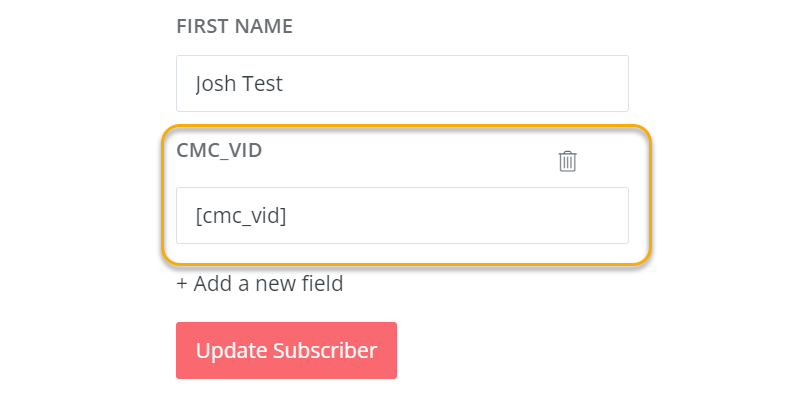
Task: Click the word Josh in First Name box
Action: coord(216,84)
